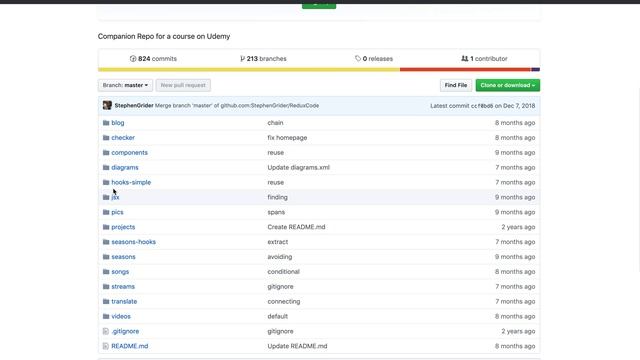The image size is (640, 360).
Task: Click the folder icon beside hooks-simple
Action: tap(106, 182)
